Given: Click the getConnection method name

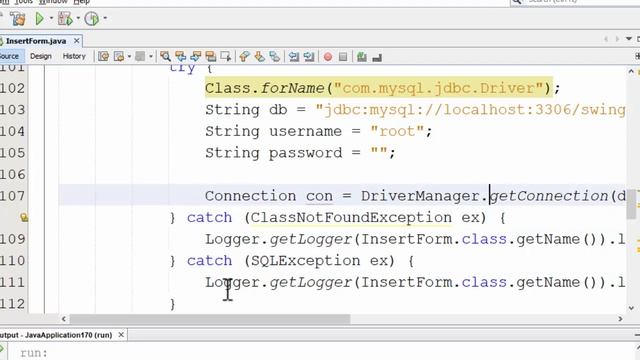Looking at the screenshot, I should pos(549,196).
